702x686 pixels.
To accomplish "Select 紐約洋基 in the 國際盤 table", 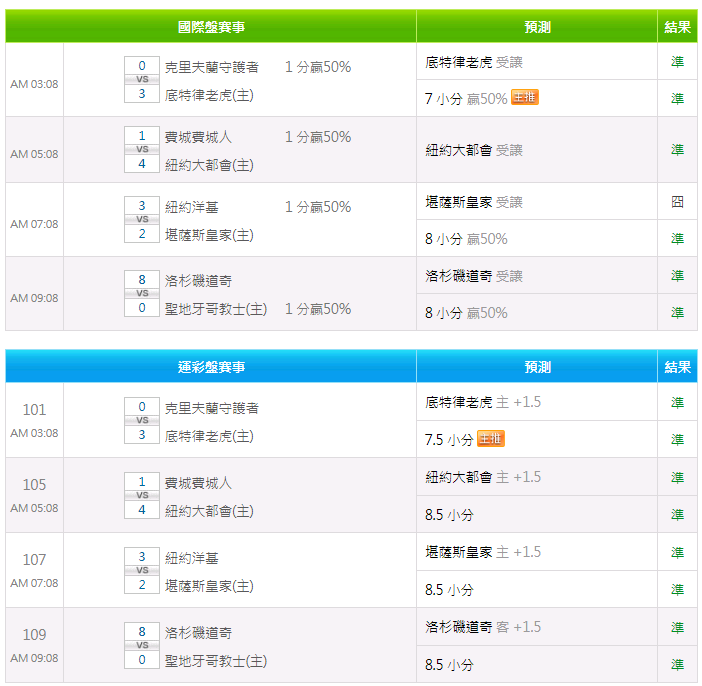I will (x=191, y=207).
